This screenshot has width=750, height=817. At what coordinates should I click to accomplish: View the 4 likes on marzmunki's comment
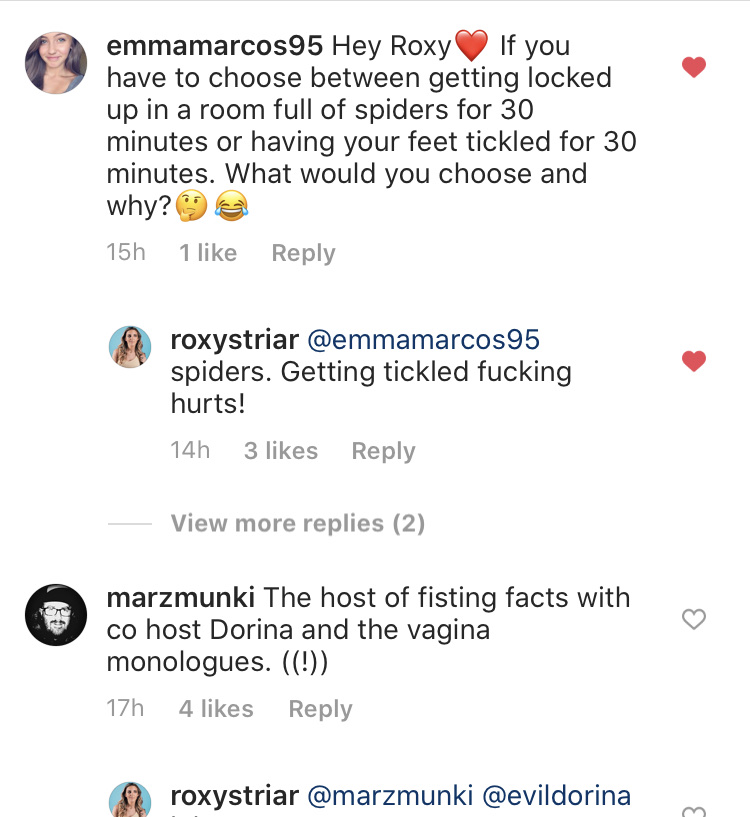215,709
